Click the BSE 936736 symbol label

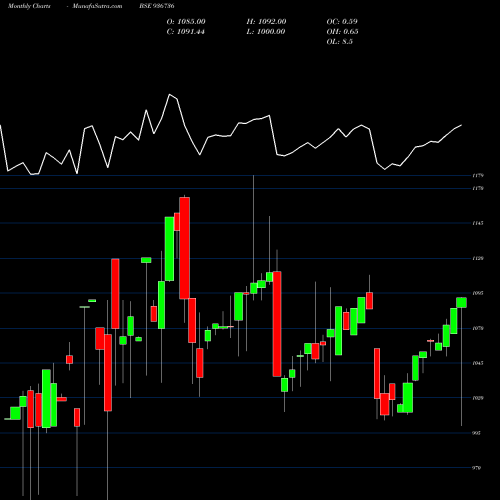pyautogui.click(x=157, y=6)
